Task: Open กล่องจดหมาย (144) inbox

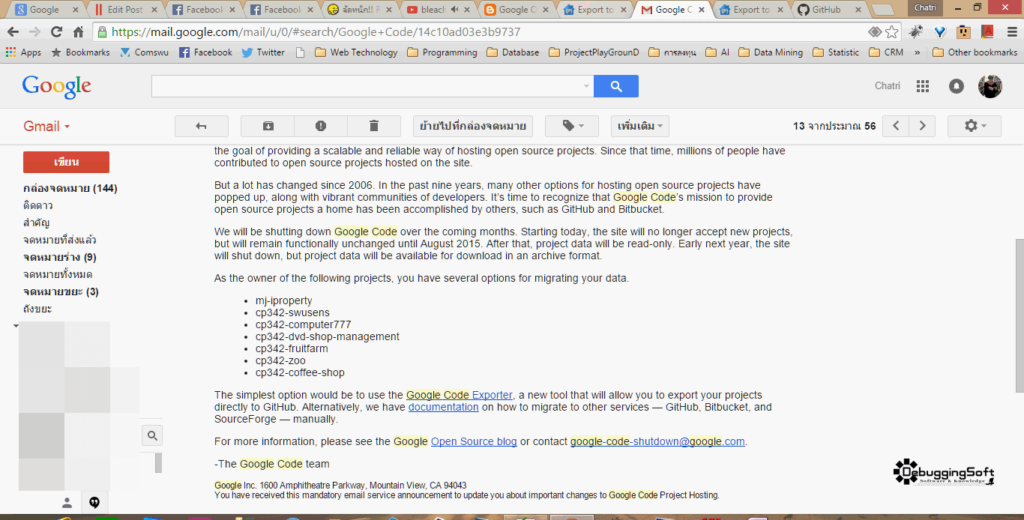Action: tap(70, 188)
